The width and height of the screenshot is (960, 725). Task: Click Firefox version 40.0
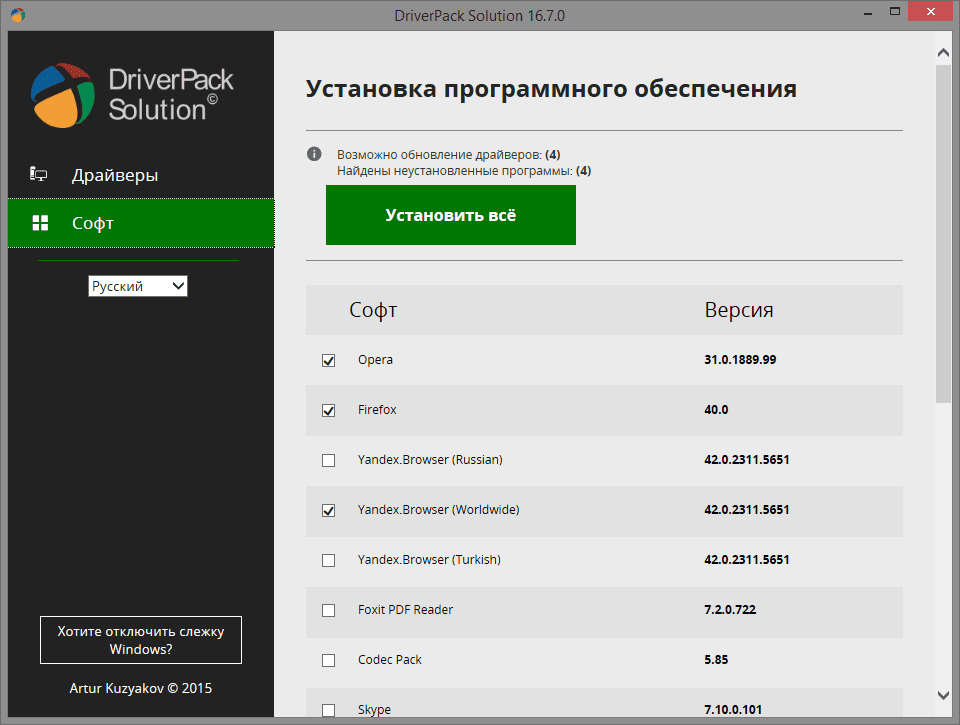pyautogui.click(x=716, y=410)
